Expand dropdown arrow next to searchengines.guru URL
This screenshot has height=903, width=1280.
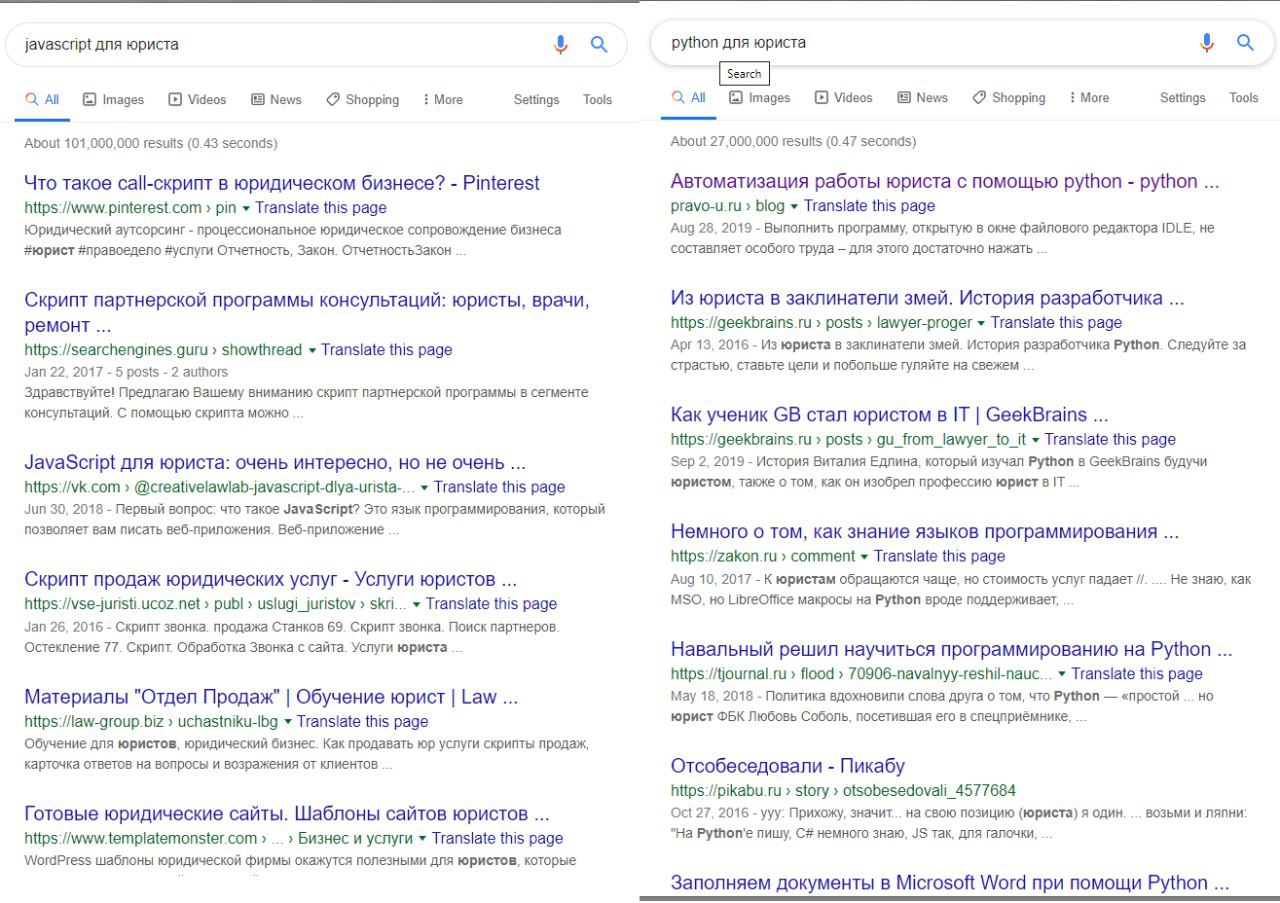312,350
